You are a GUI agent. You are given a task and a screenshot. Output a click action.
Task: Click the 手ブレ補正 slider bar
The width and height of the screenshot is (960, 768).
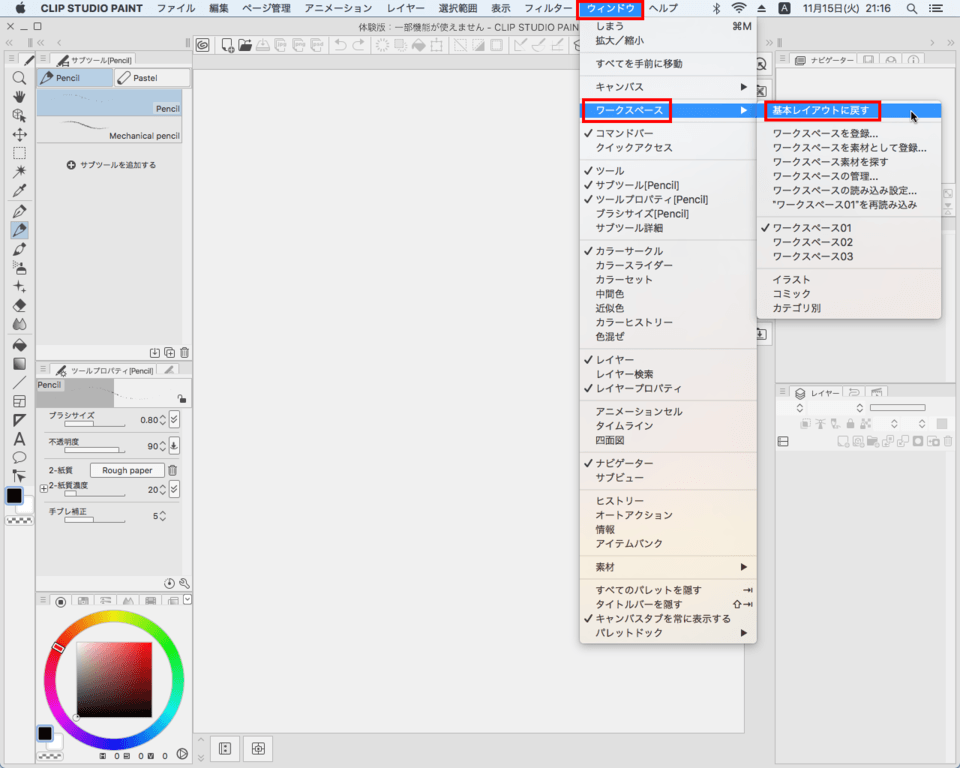coord(94,520)
